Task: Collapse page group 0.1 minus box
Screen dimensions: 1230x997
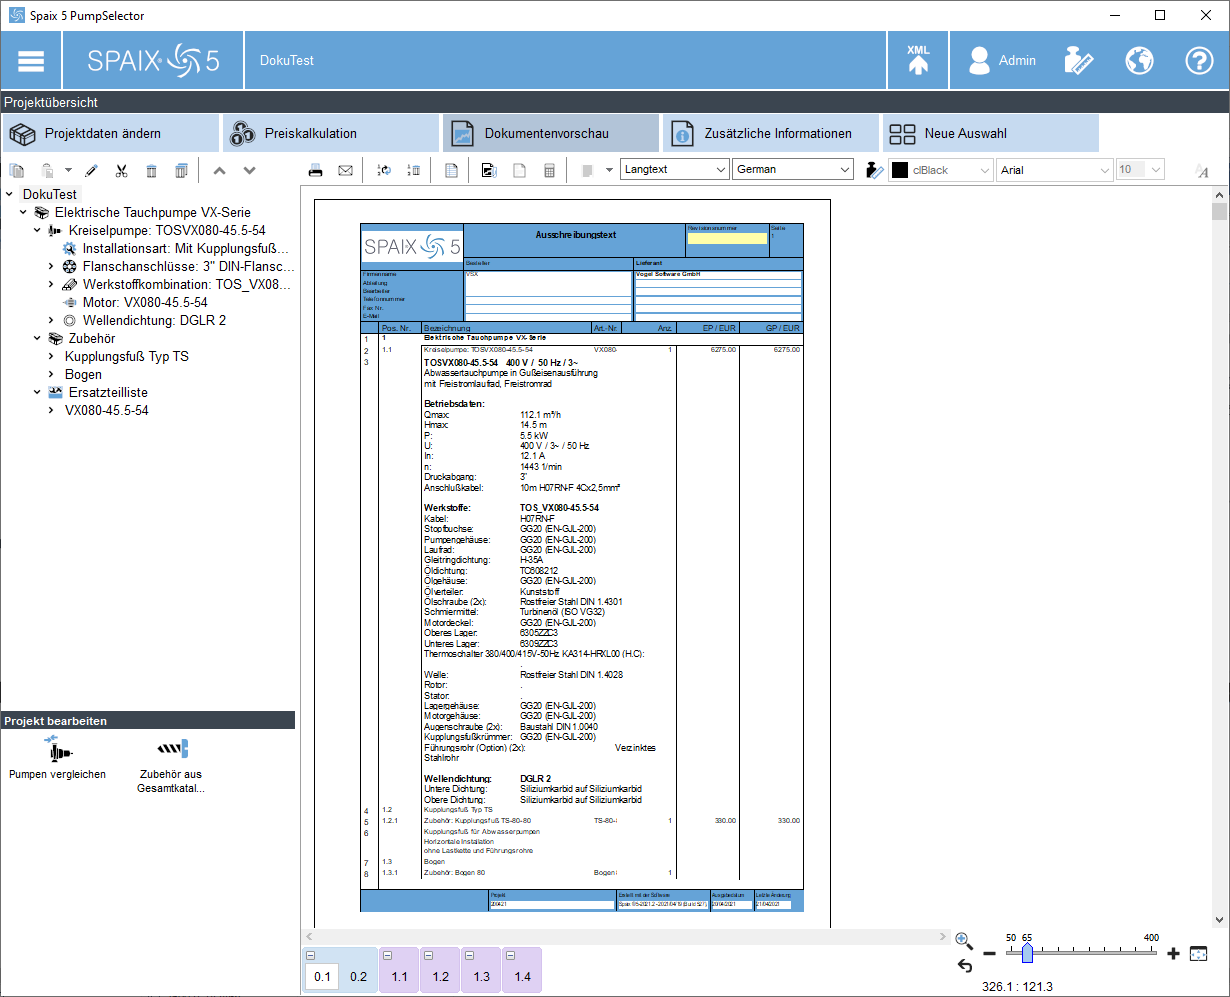Action: pyautogui.click(x=310, y=957)
